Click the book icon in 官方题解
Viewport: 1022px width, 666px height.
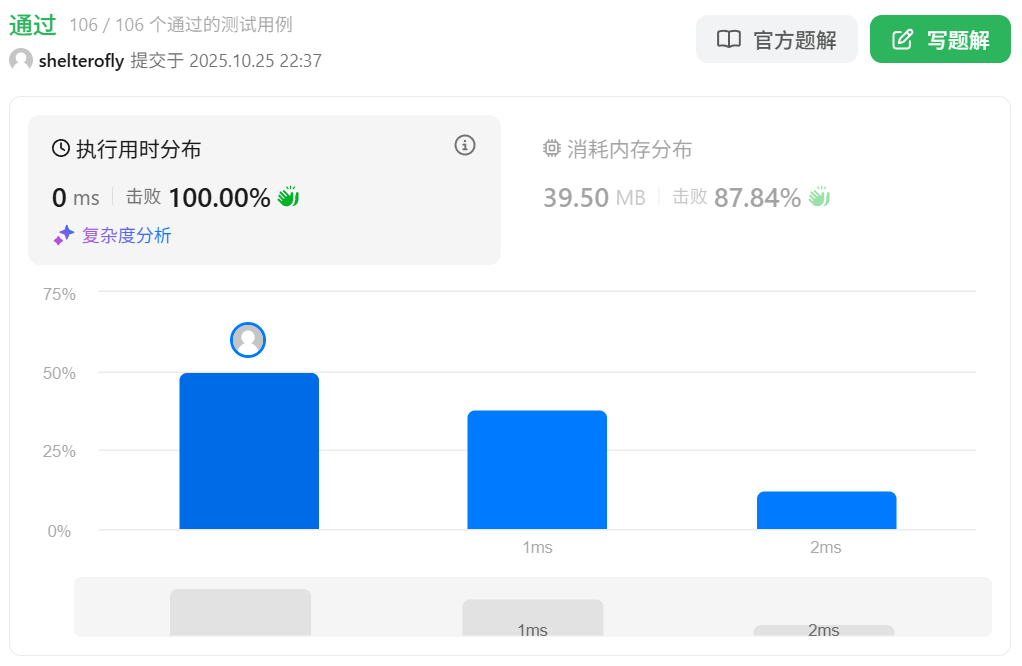tap(729, 40)
